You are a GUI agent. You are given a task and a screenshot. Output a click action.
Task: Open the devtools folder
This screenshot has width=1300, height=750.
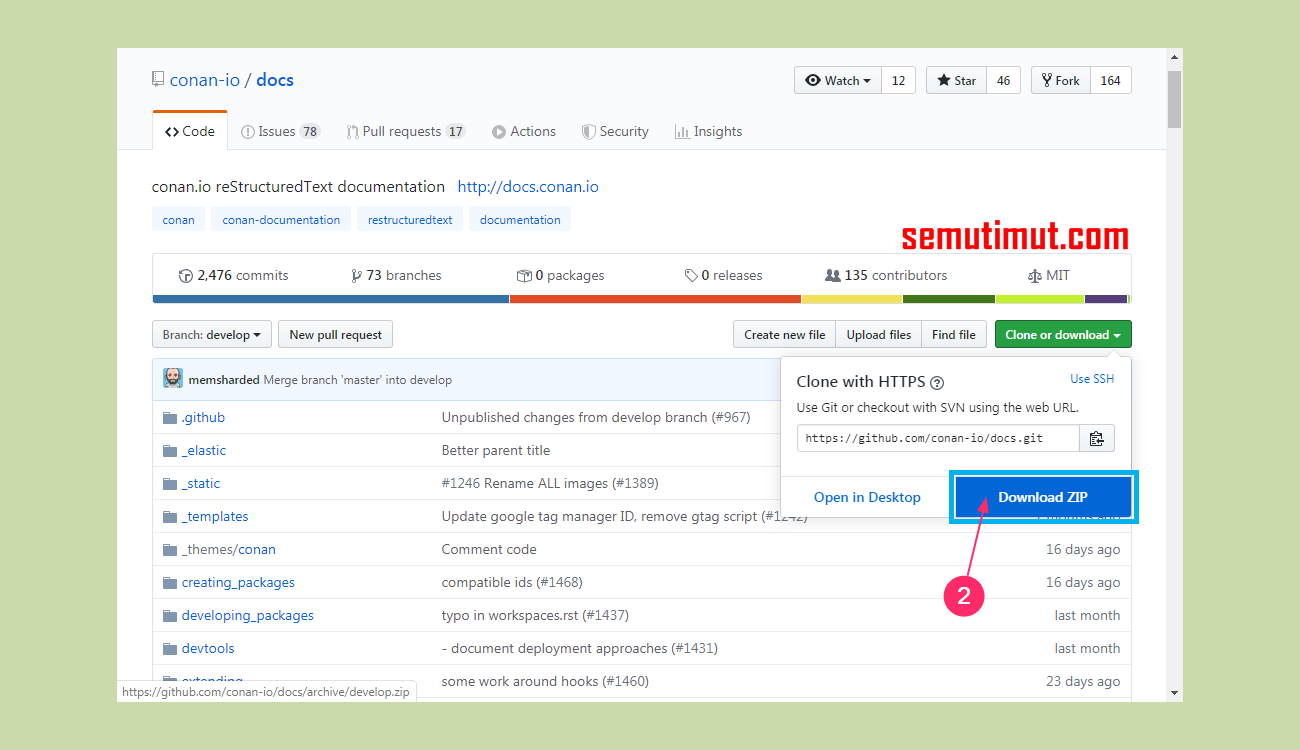tap(208, 648)
